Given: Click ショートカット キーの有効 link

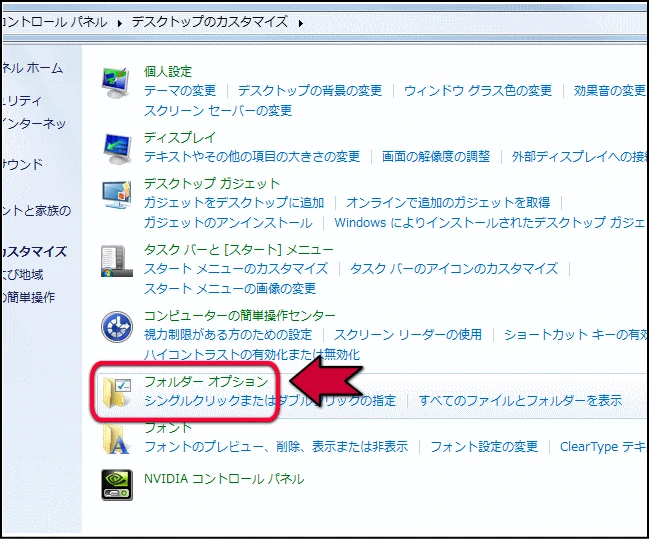Looking at the screenshot, I should pos(575,334).
